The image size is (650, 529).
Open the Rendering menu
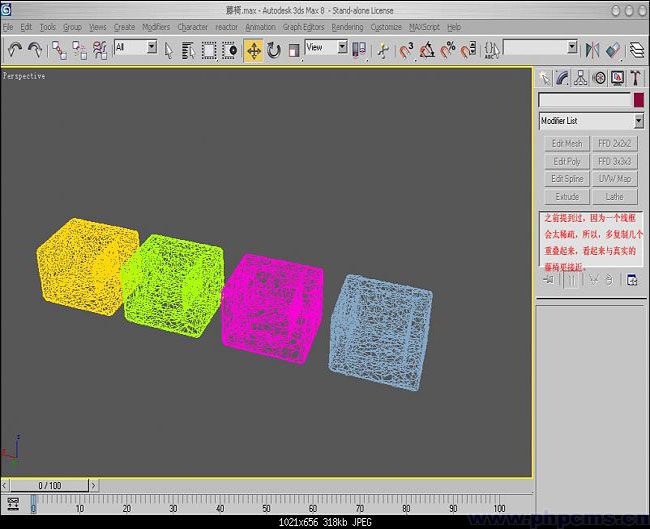tap(347, 27)
